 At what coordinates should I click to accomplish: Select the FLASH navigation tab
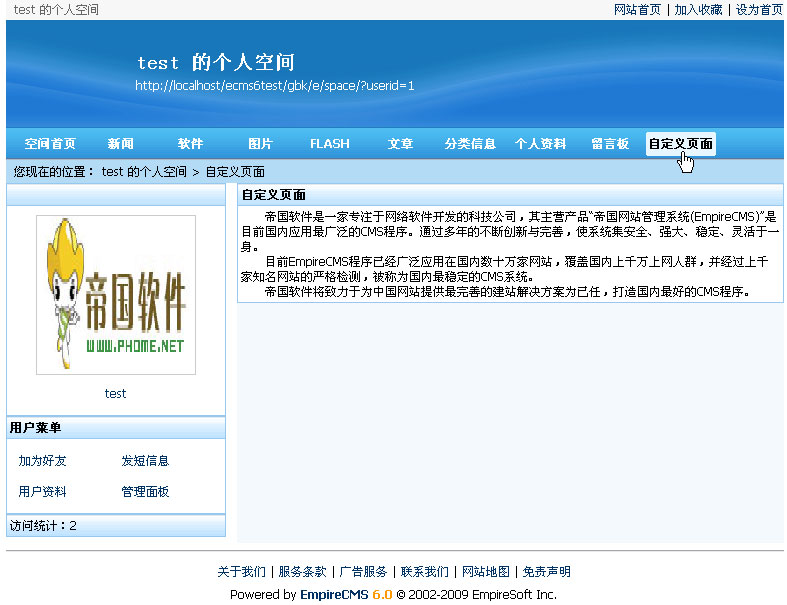[330, 144]
